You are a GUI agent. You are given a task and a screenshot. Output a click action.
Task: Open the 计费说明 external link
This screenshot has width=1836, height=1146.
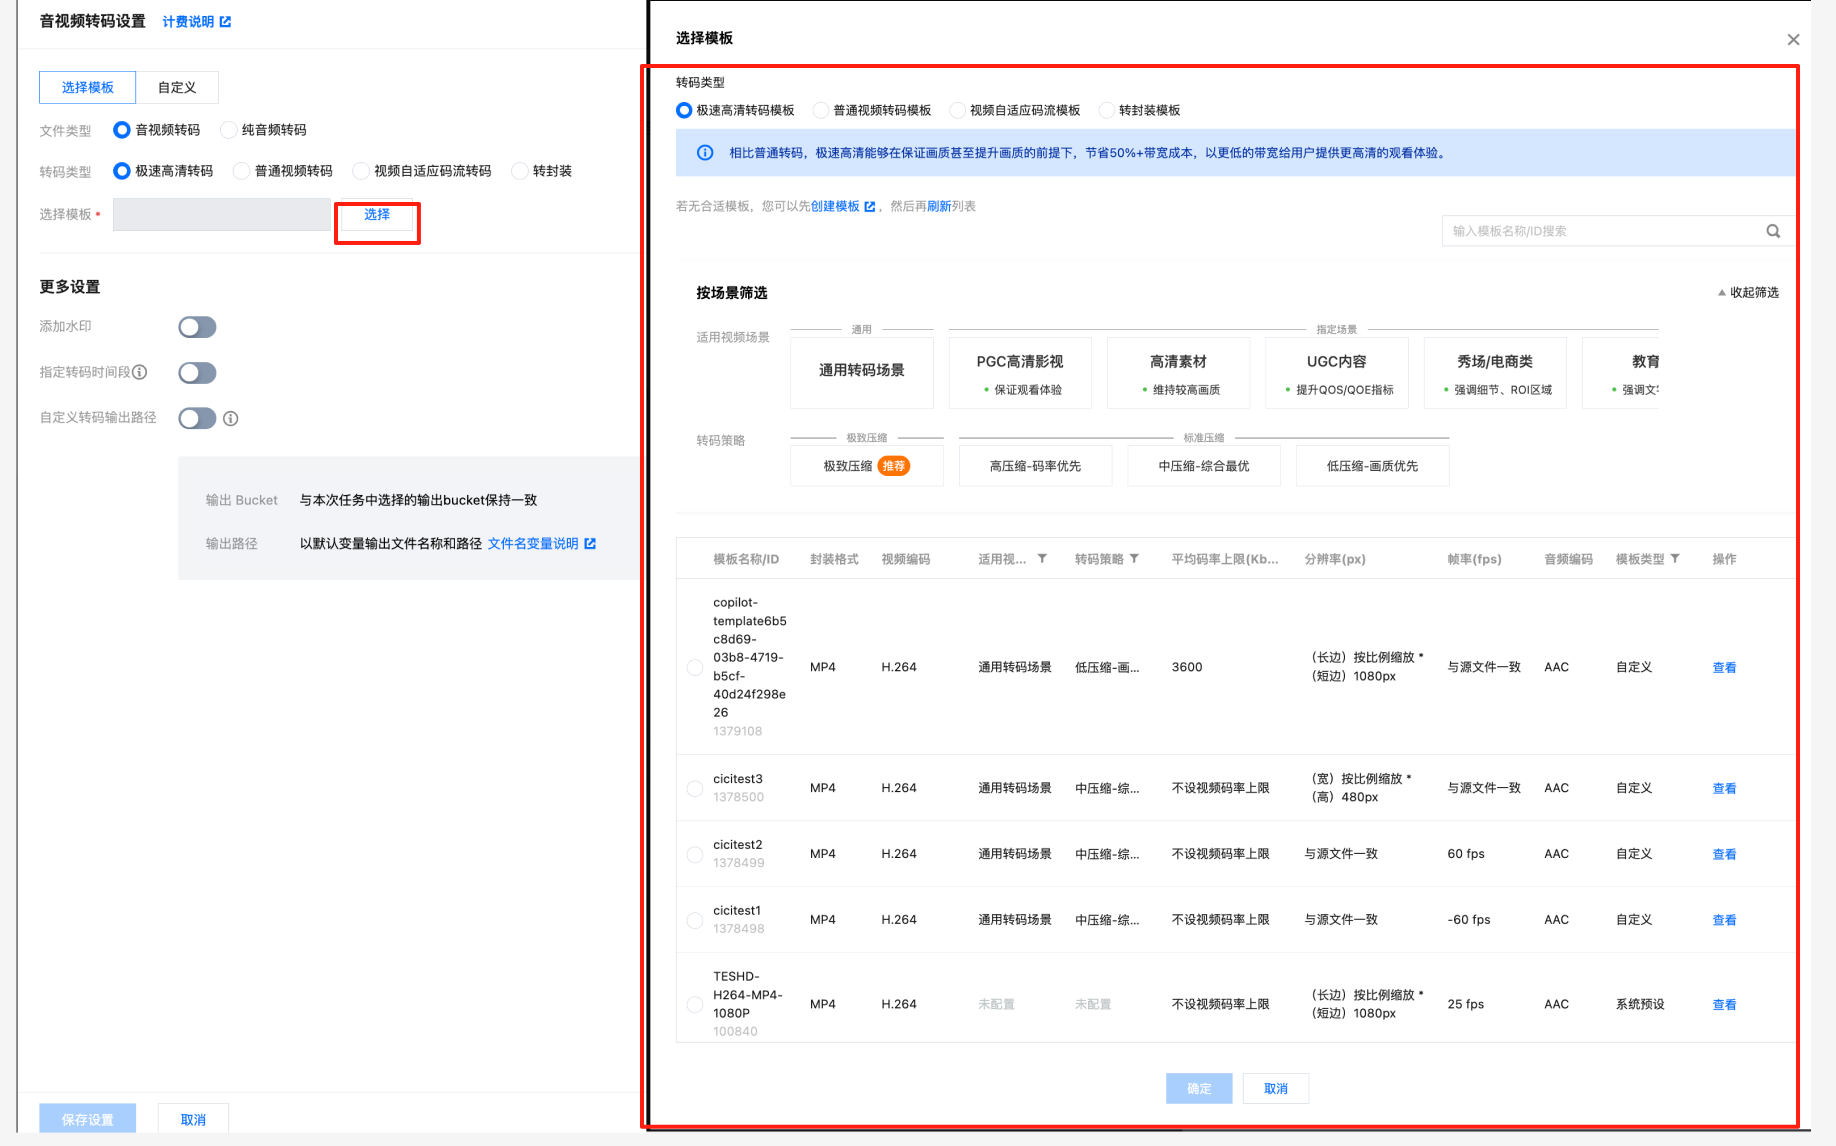click(196, 22)
